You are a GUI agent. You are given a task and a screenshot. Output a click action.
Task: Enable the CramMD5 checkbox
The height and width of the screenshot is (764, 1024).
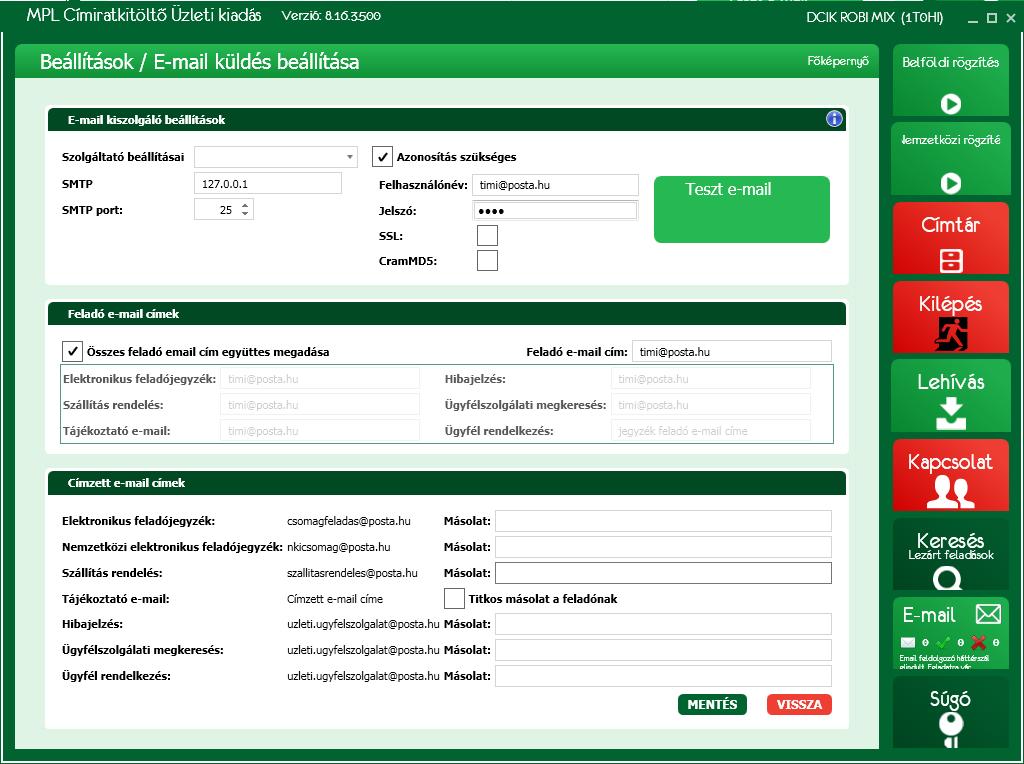tap(487, 261)
